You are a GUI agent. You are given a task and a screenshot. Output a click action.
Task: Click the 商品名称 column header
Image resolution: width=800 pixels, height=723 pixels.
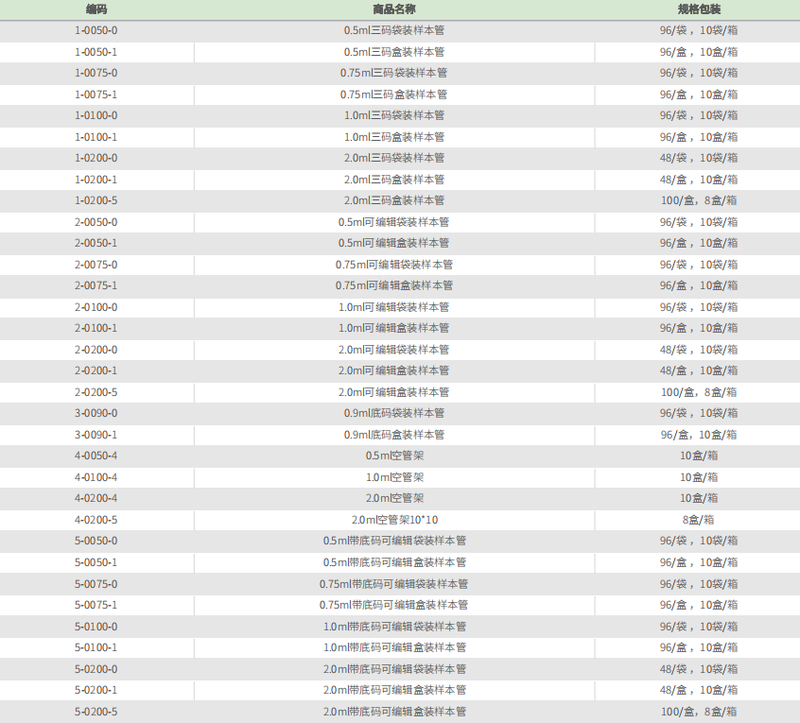[394, 8]
